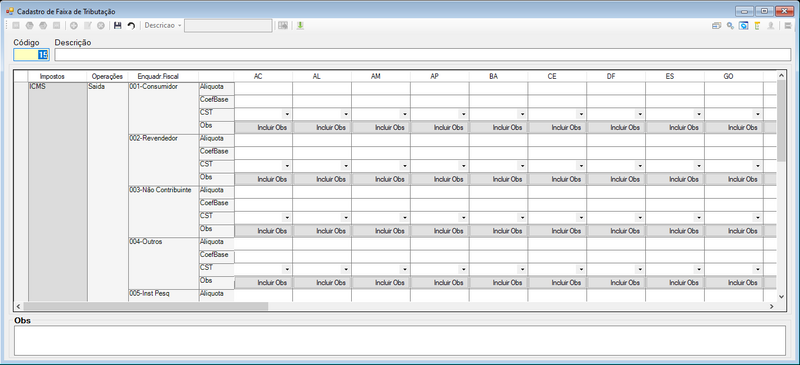Screen dimensions: 800x365
Task: Click Aliquota cell for 001-Consumidor under AC
Action: click(263, 88)
